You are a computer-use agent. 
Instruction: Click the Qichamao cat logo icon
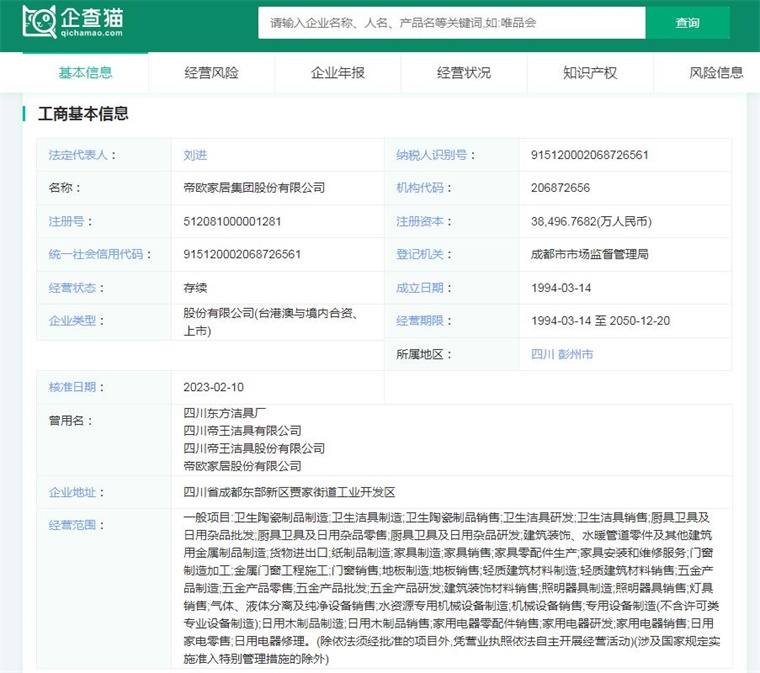tap(39, 21)
